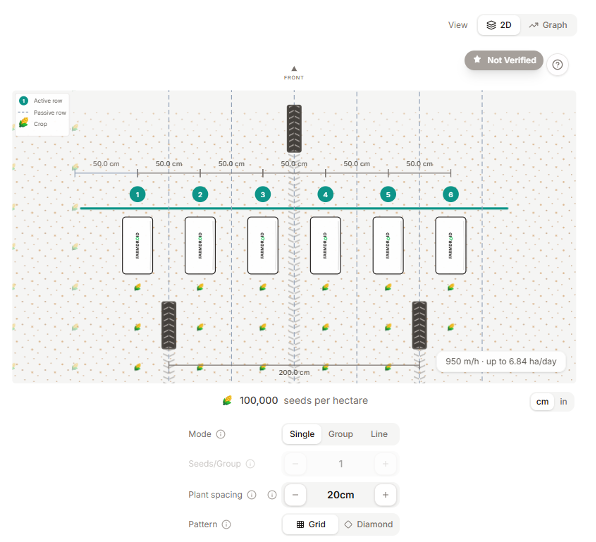596x542 pixels.
Task: Click the 20cm plant spacing value
Action: [x=341, y=495]
